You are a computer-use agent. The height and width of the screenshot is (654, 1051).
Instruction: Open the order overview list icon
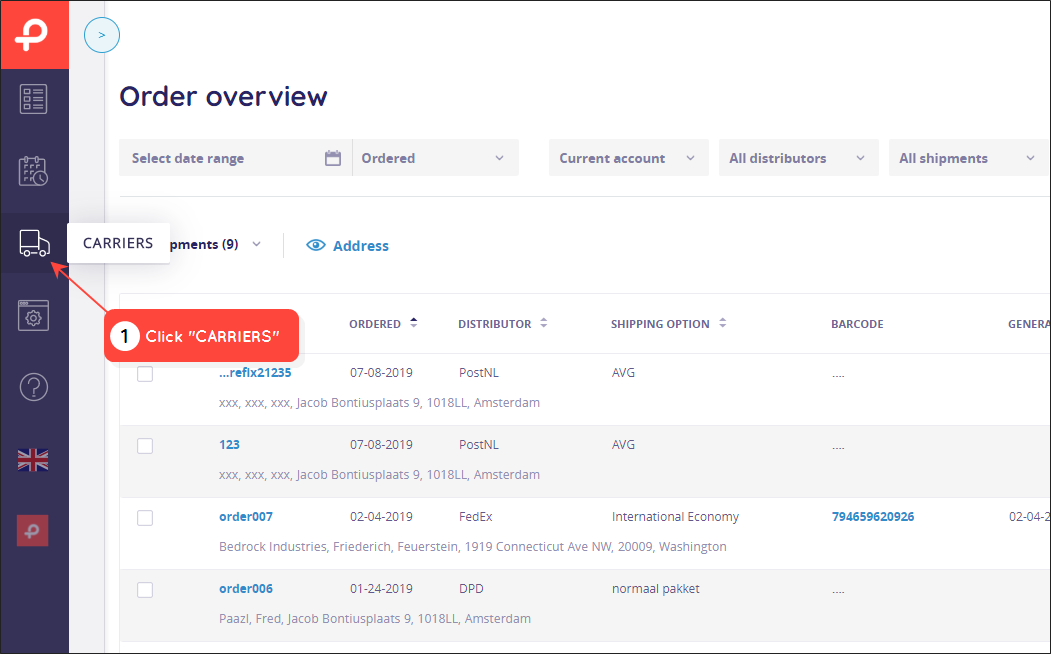coord(34,99)
